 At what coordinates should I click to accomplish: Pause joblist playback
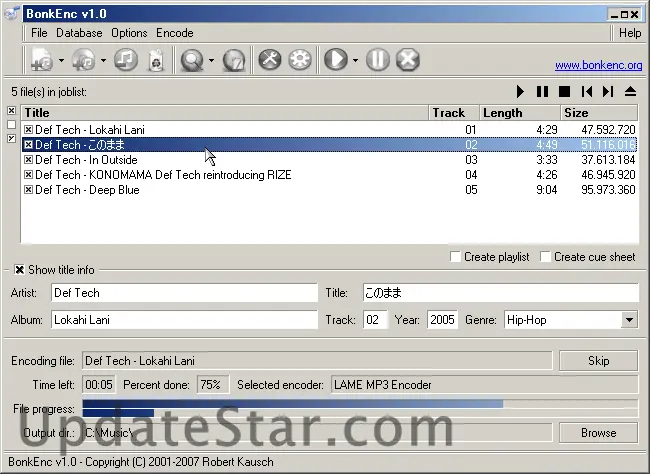pyautogui.click(x=542, y=92)
